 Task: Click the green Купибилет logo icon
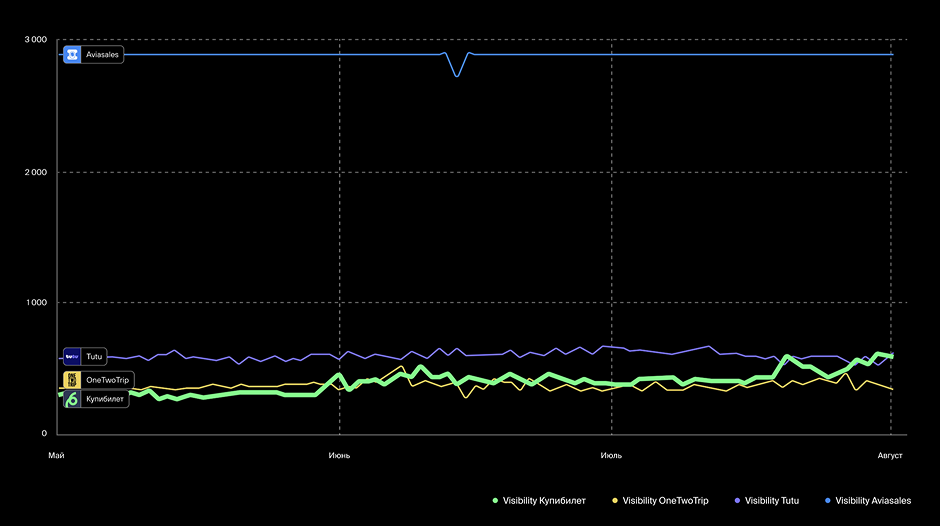coord(72,399)
